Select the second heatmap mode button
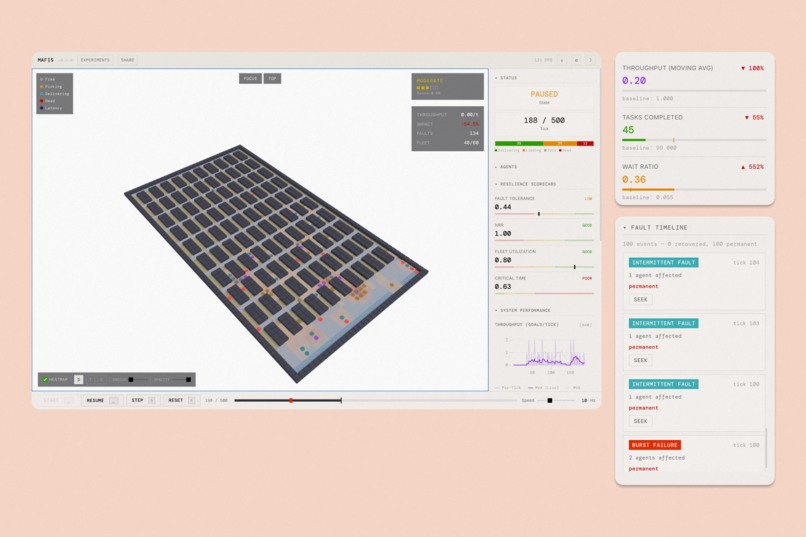The height and width of the screenshot is (537, 806). pos(90,380)
